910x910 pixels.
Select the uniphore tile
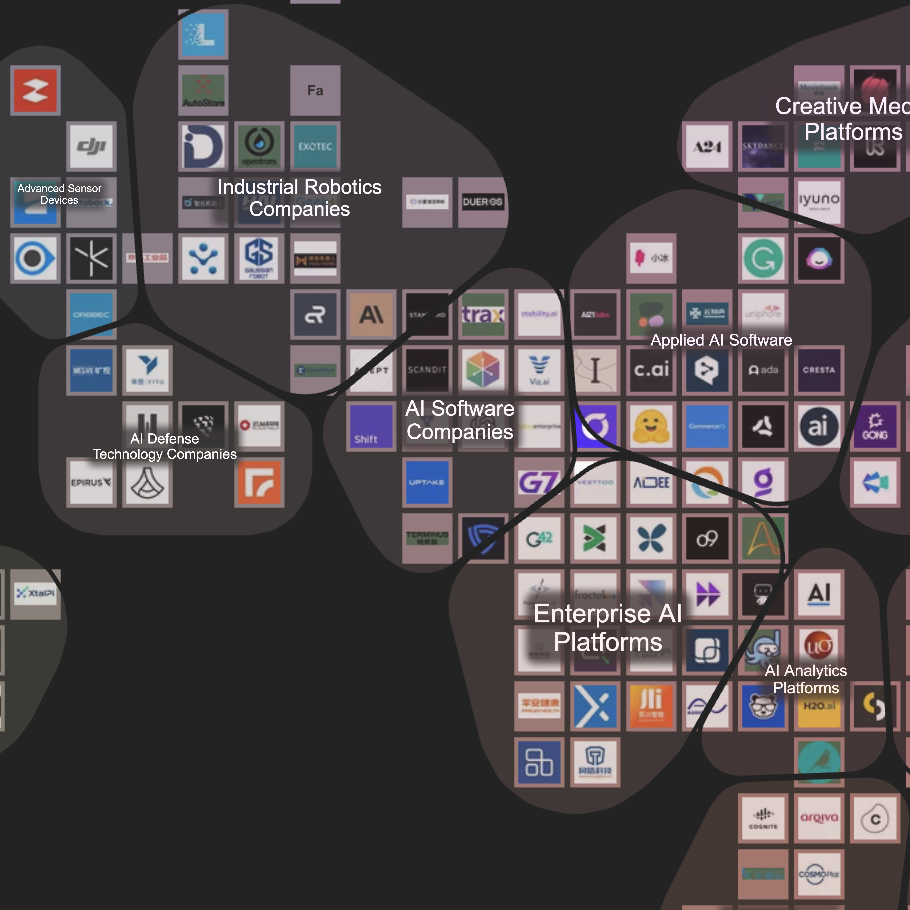pos(763,314)
